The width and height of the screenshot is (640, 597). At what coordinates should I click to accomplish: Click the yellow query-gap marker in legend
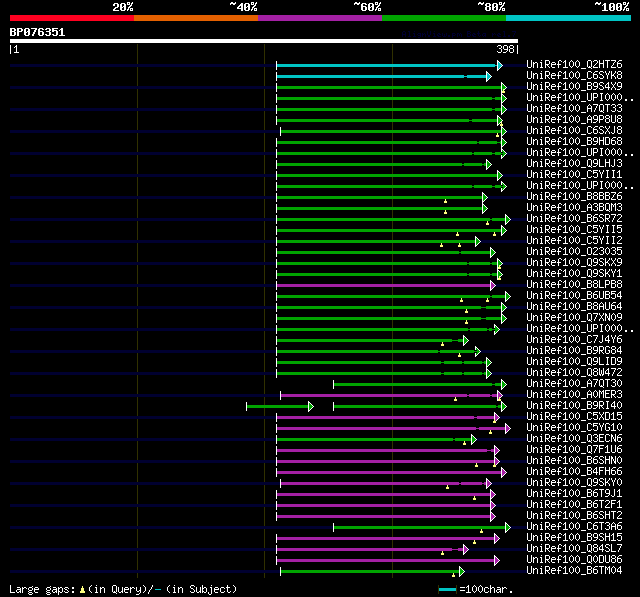(82, 590)
